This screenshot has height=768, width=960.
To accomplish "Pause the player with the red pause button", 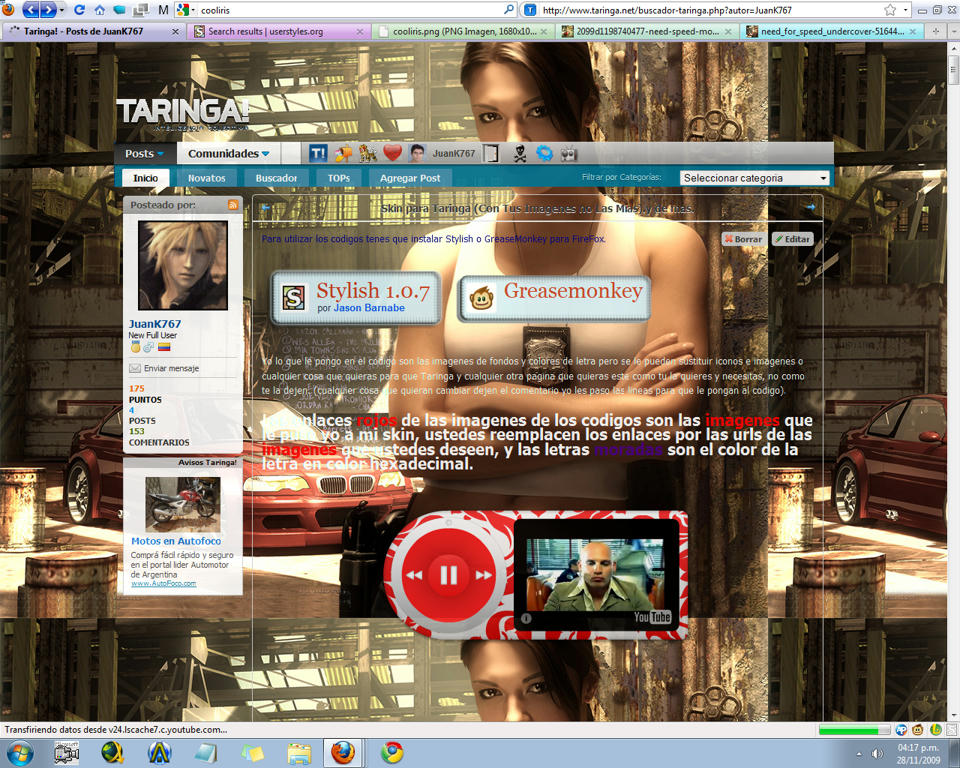I will tap(449, 574).
